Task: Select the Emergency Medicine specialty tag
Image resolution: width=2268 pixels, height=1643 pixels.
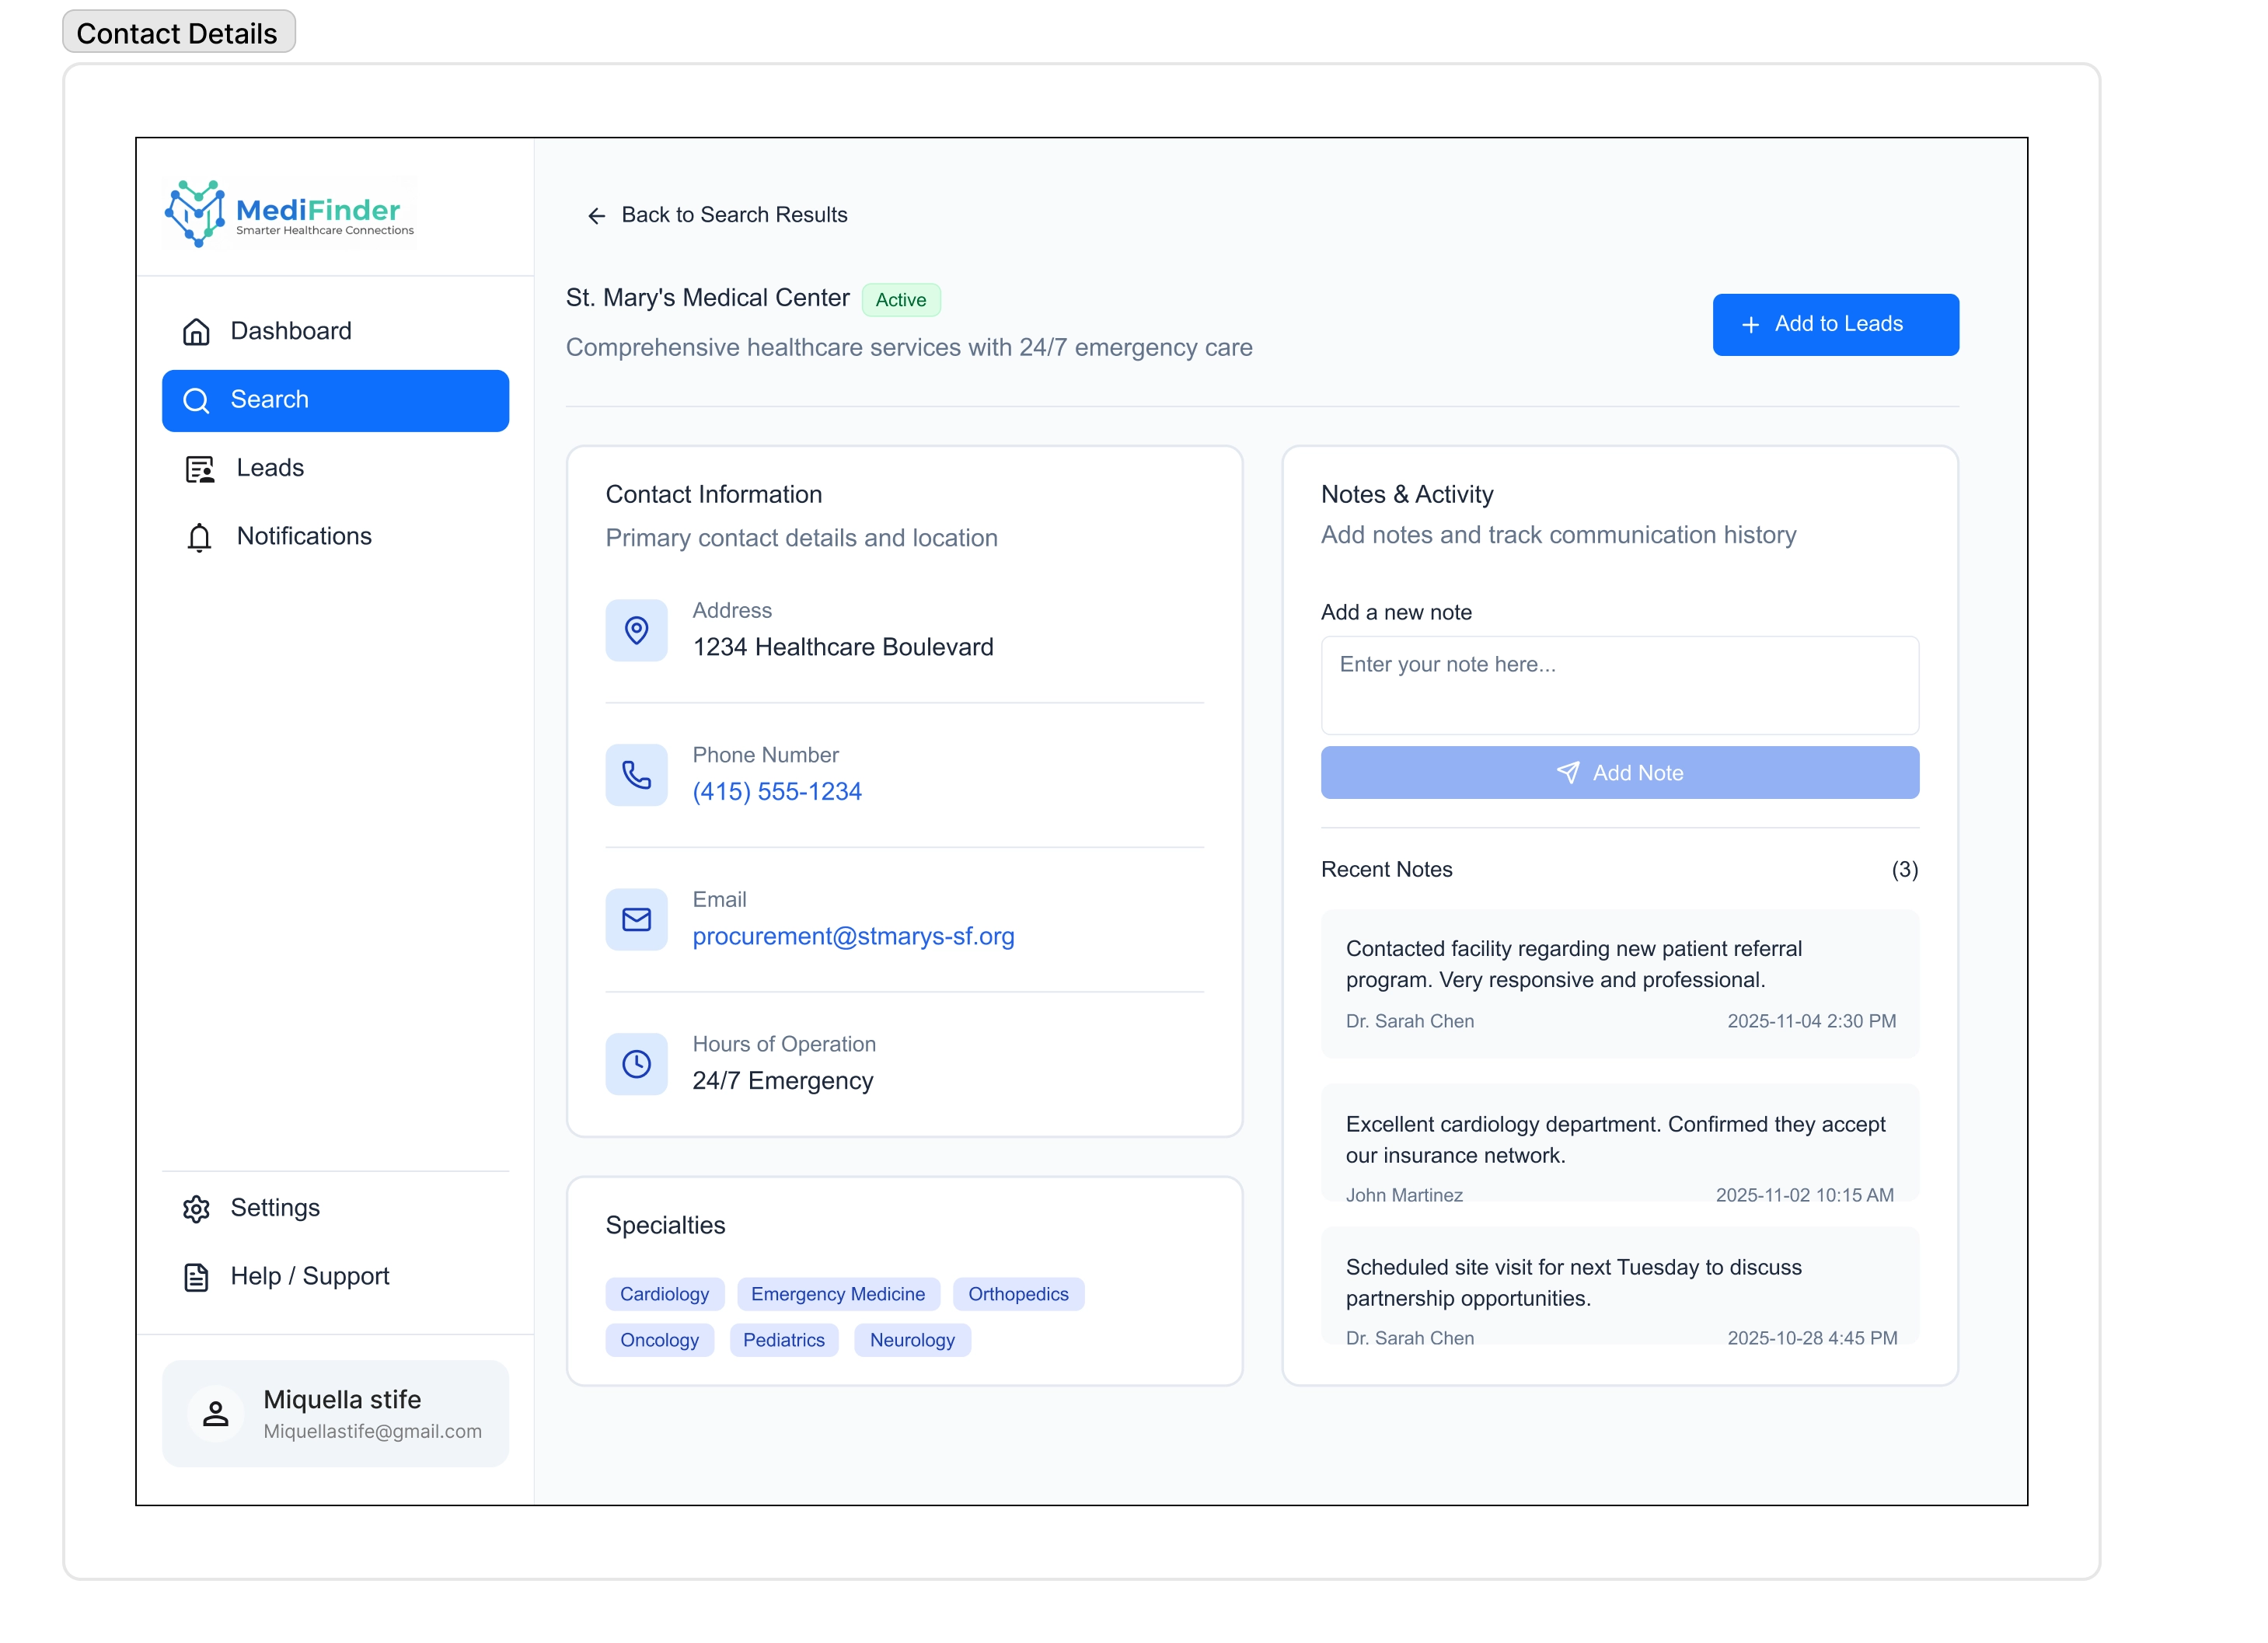Action: pos(838,1294)
